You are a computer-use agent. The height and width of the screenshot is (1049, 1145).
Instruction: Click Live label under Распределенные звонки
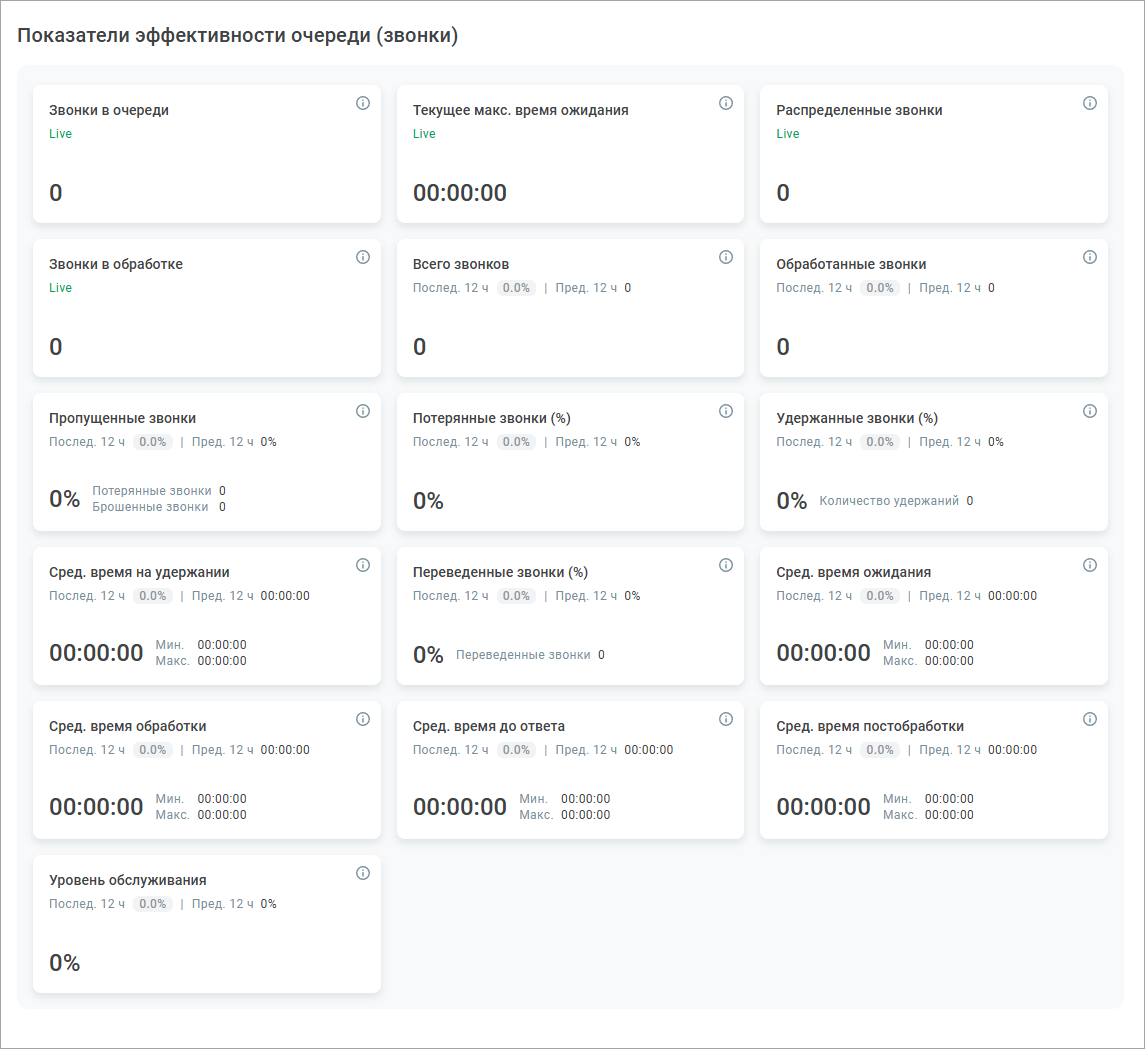[788, 134]
